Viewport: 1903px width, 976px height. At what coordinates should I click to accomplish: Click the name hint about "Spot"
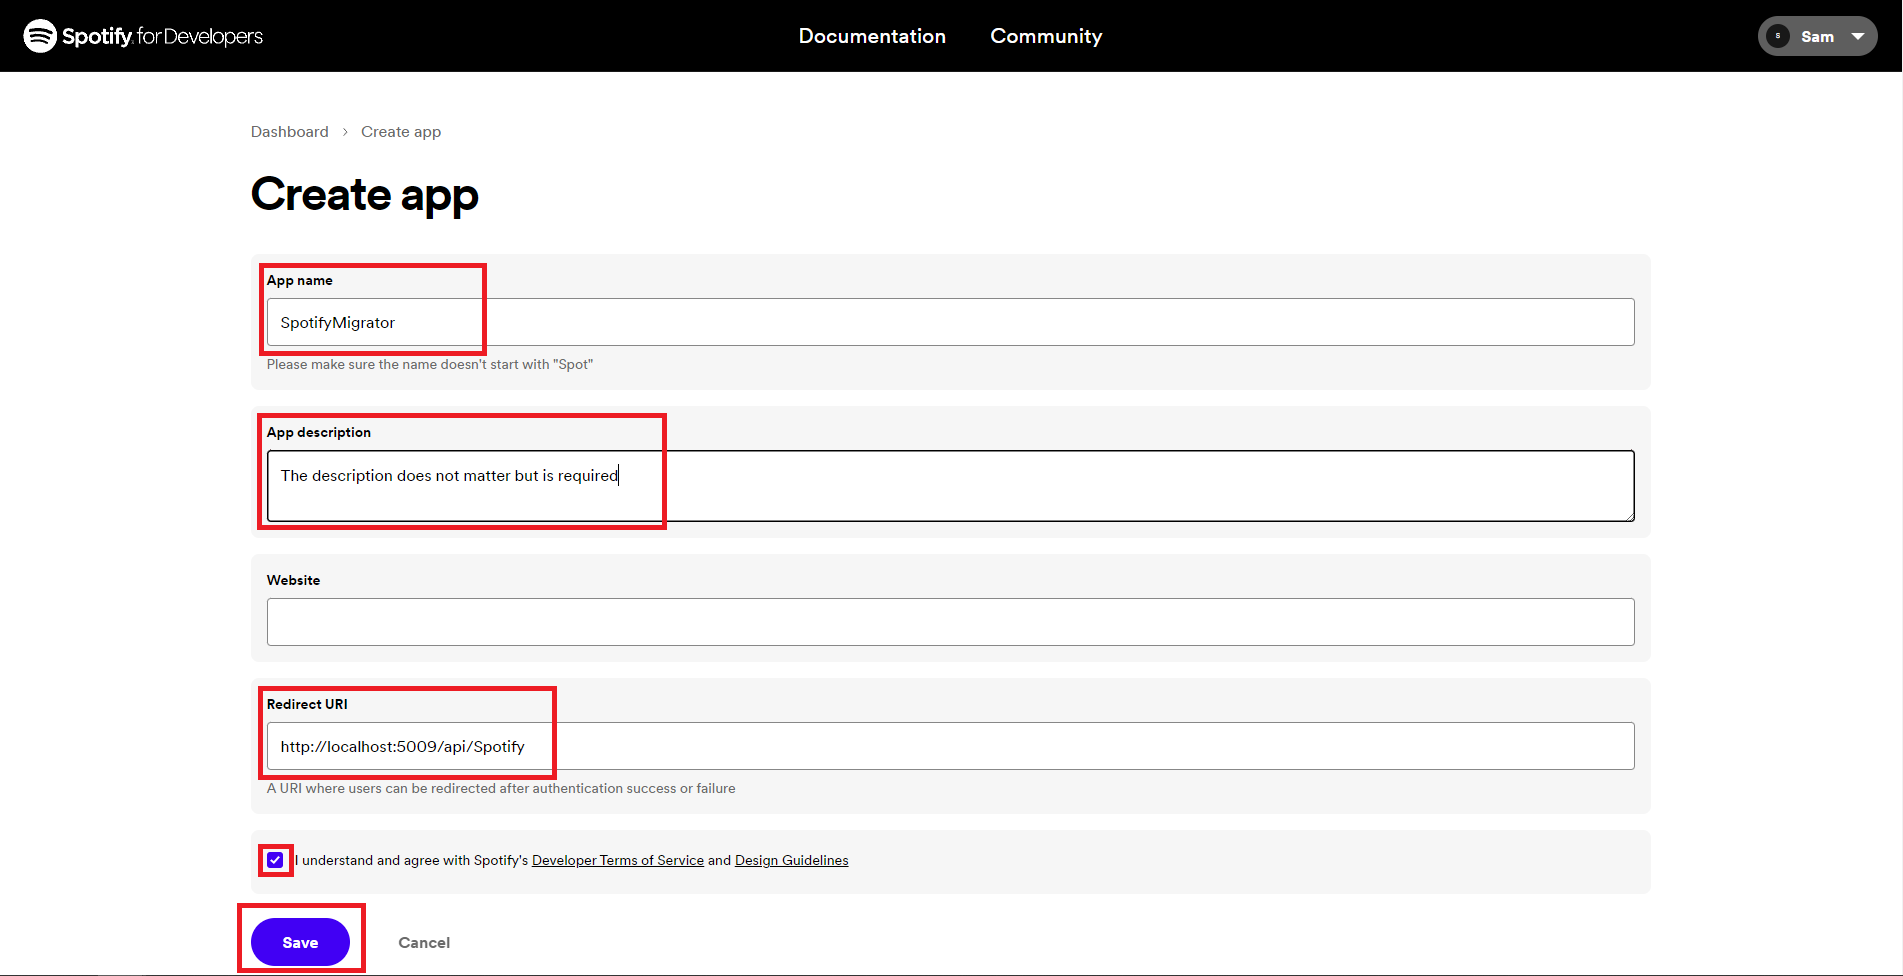430,364
